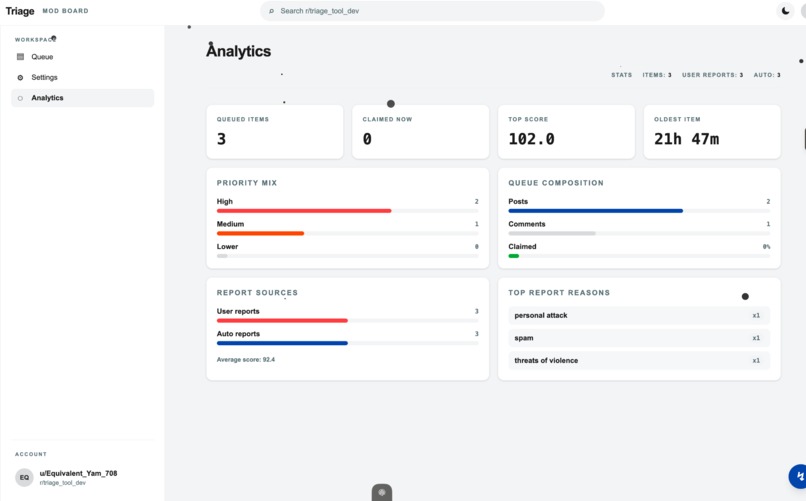Click the Oldest Item card 21h 47m
Image resolution: width=806 pixels, height=501 pixels.
[x=712, y=132]
